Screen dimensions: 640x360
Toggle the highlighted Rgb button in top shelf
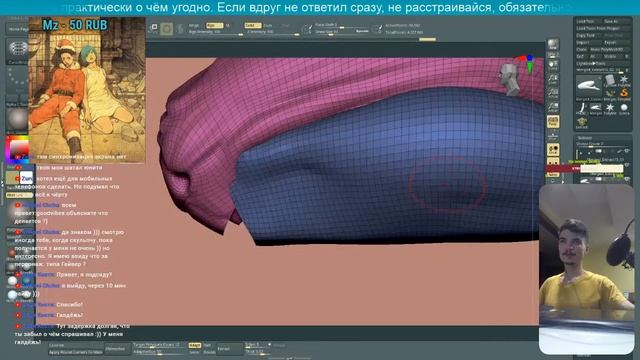tap(214, 25)
